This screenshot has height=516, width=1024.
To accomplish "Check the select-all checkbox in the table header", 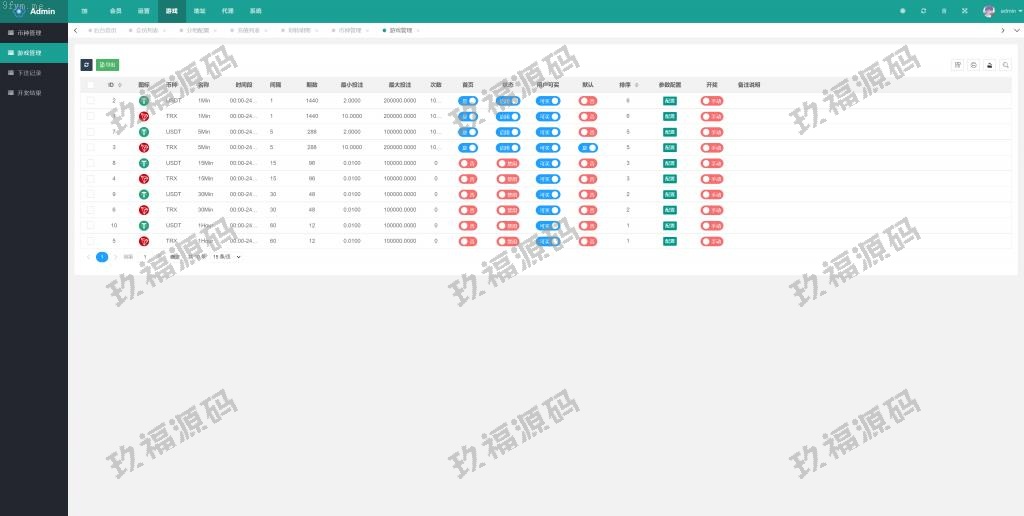I will click(x=90, y=85).
